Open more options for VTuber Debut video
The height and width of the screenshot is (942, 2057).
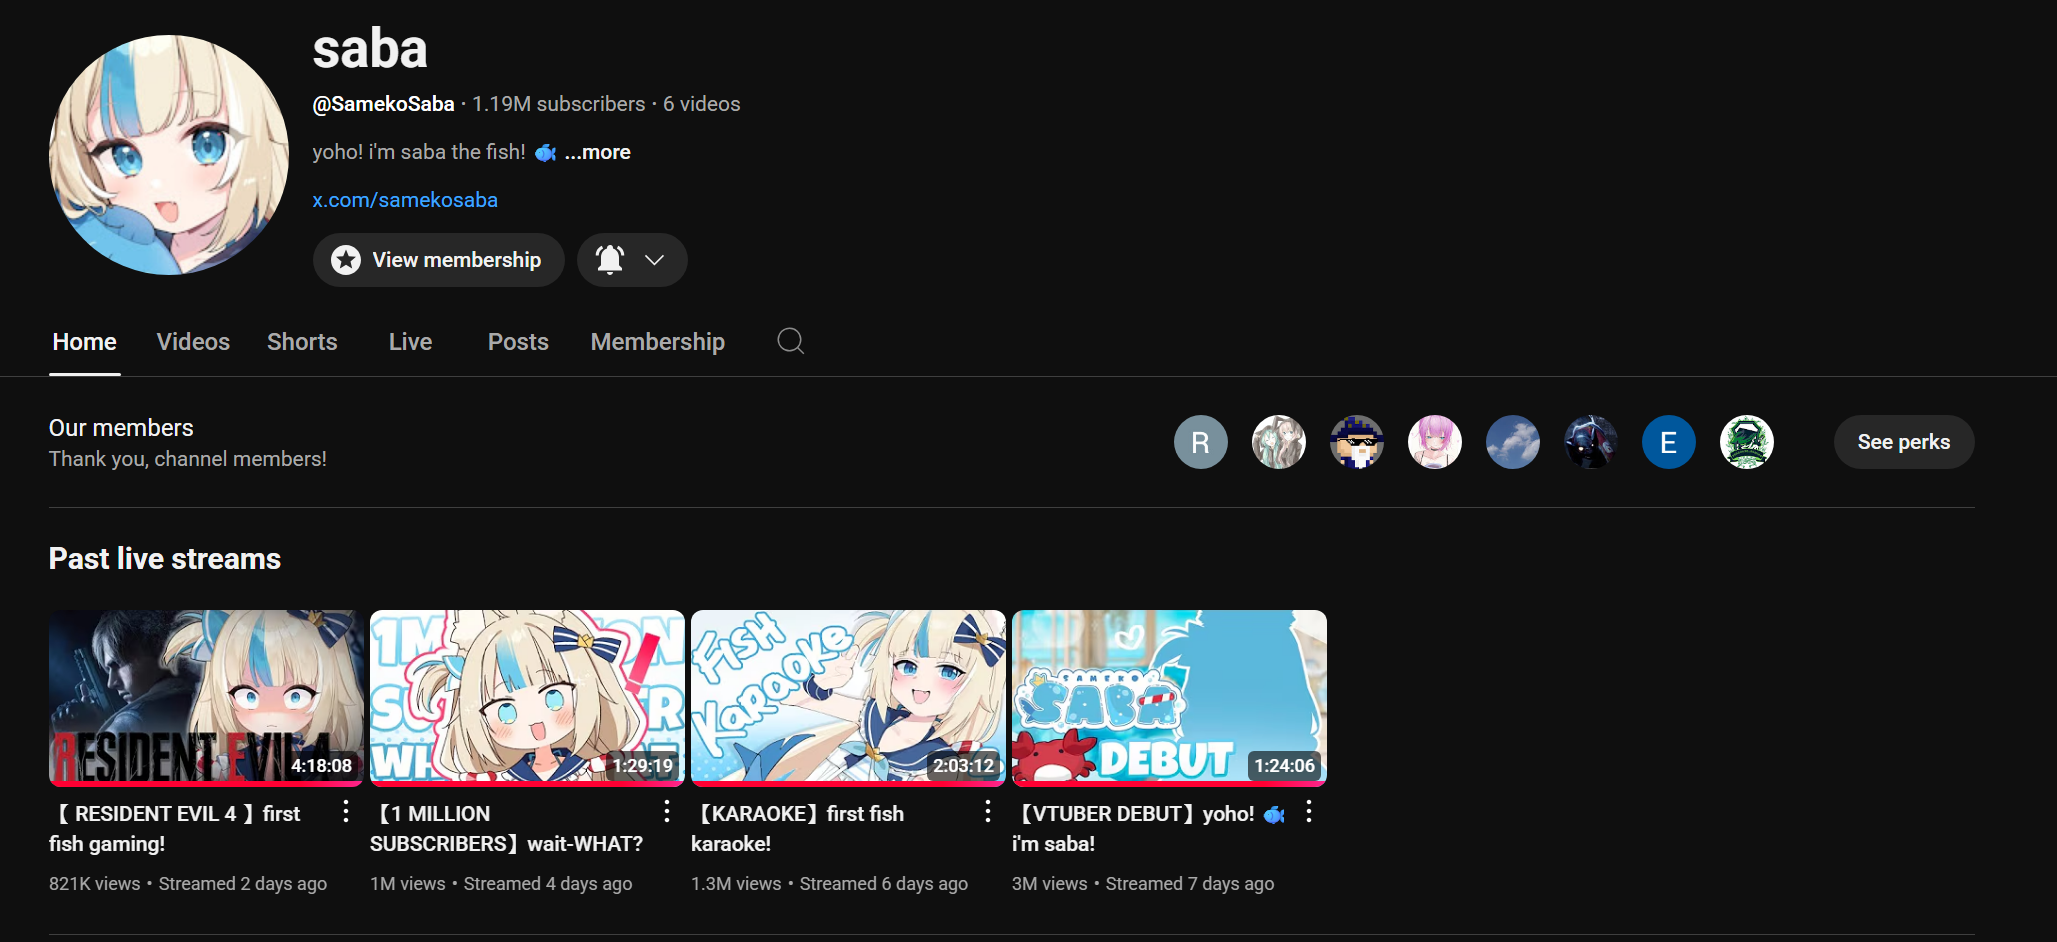[x=1309, y=812]
